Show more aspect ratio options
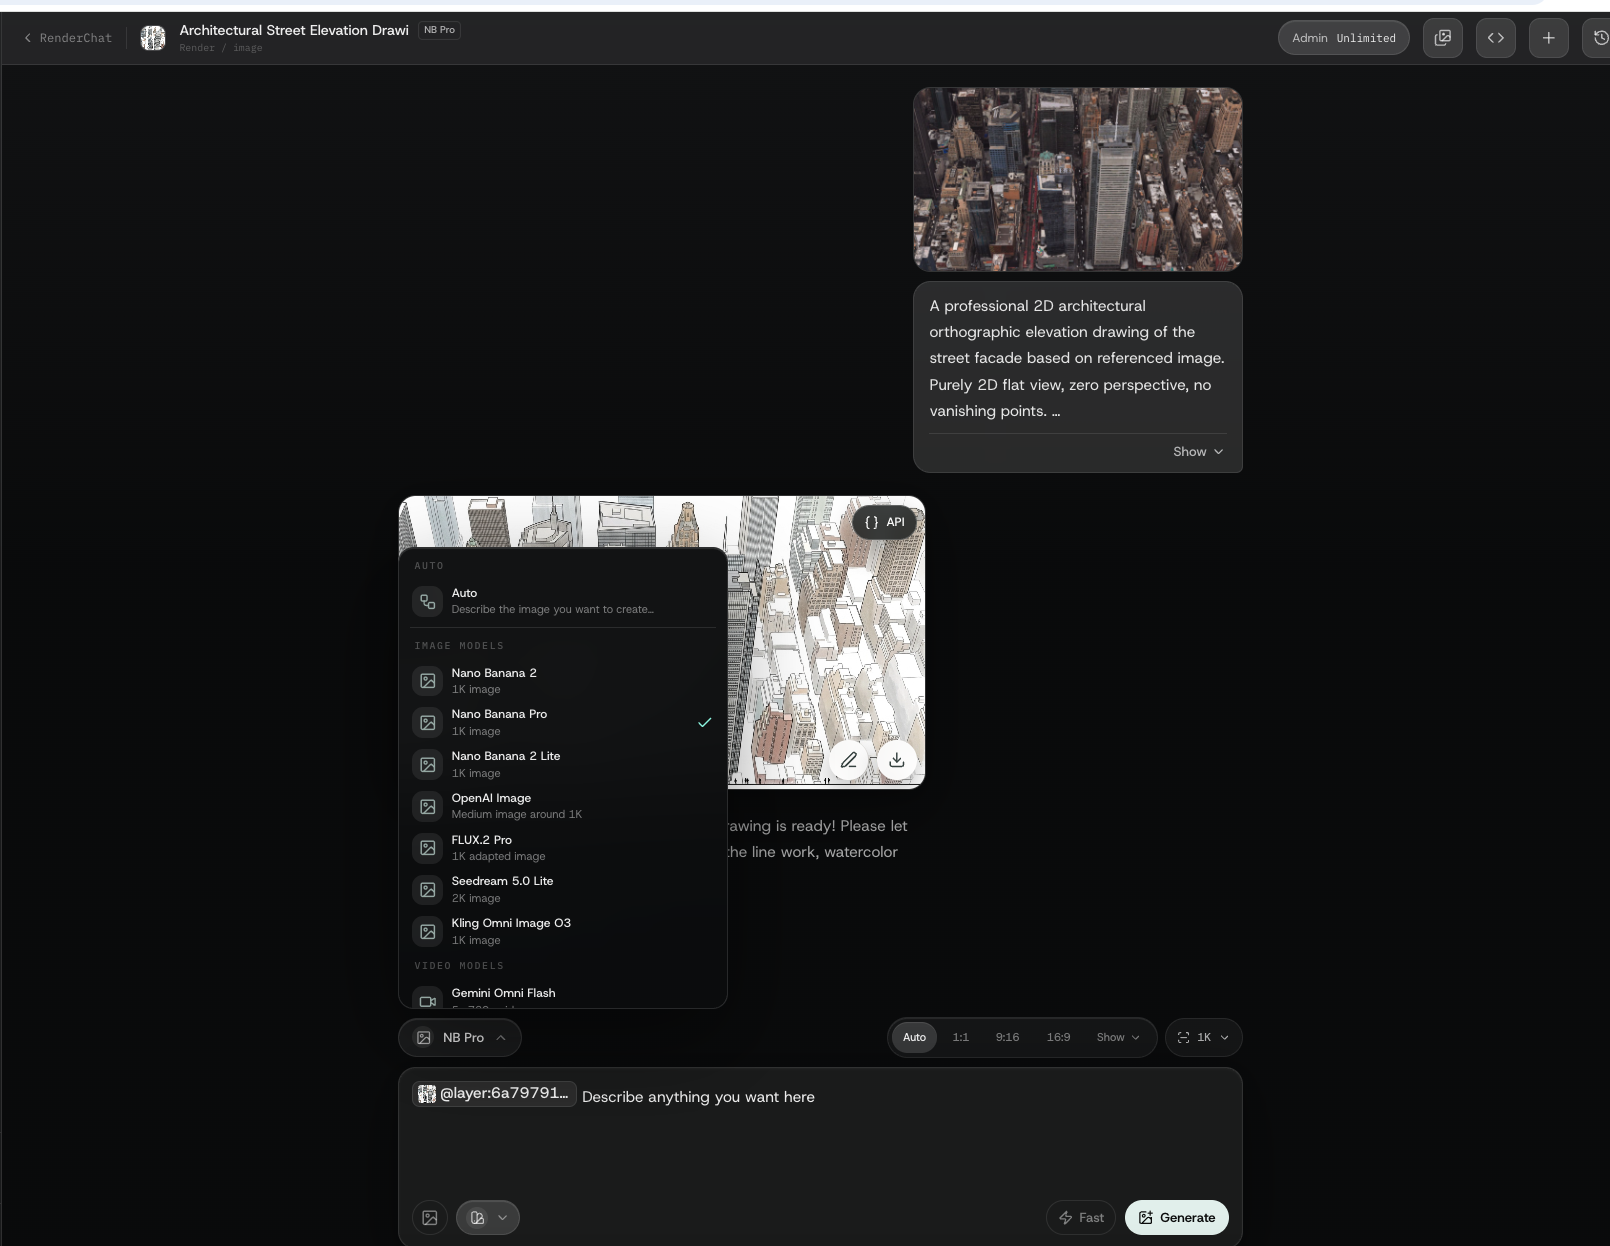 pos(1118,1038)
